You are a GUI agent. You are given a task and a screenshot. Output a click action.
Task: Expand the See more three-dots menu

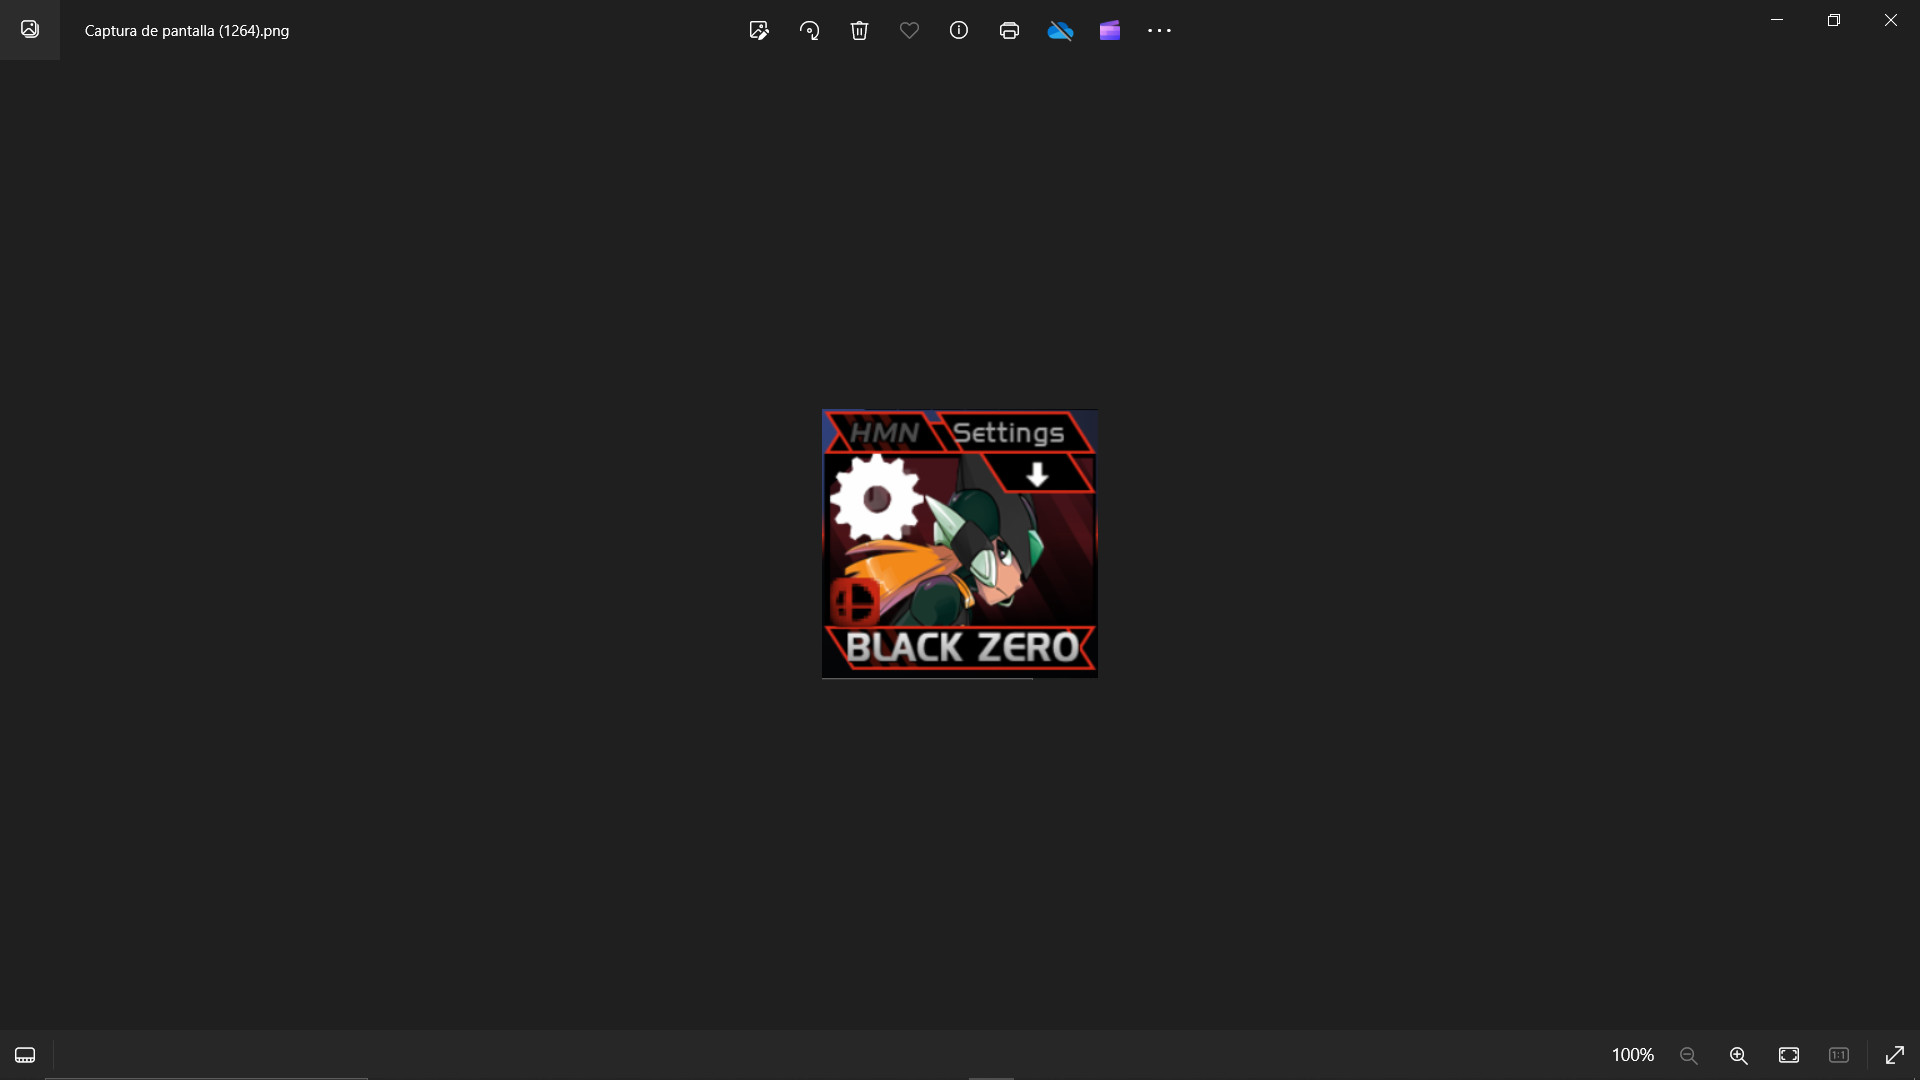click(x=1159, y=31)
